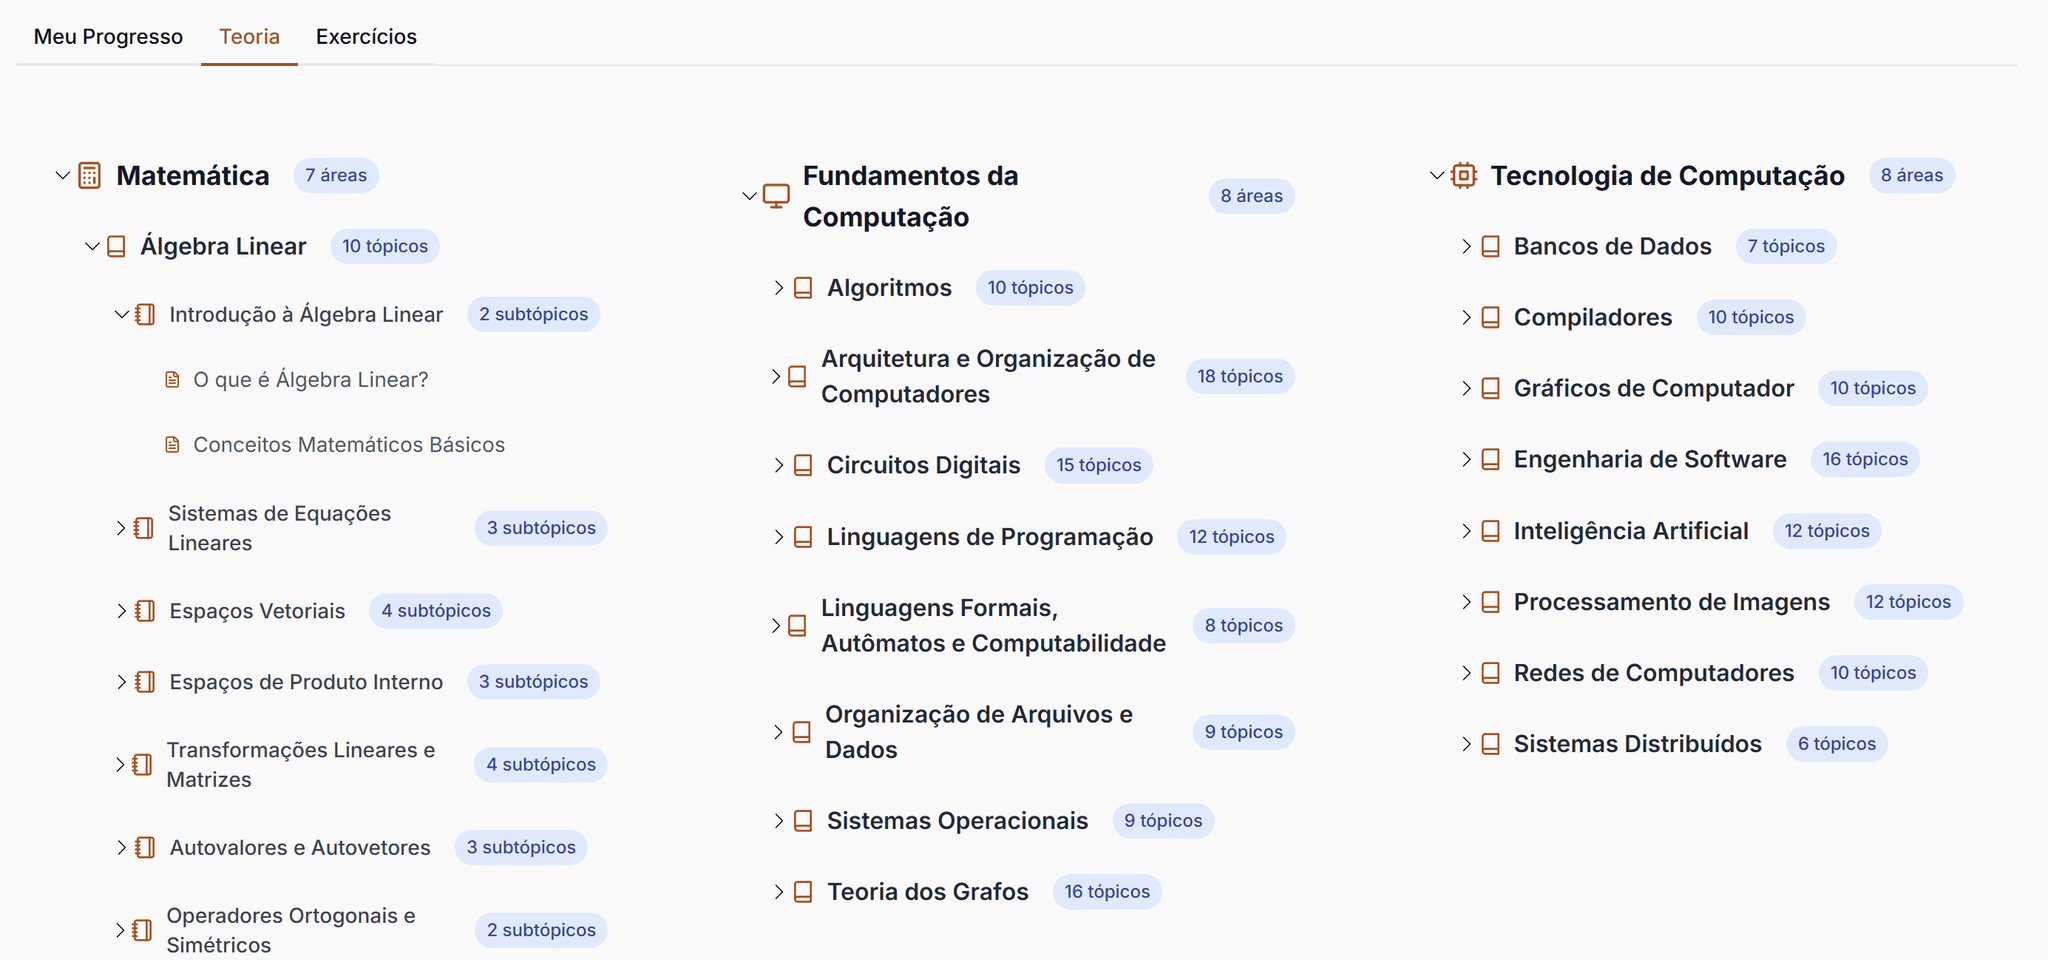
Task: Click the monitor icon beside Fundamentos da Computação
Action: 776,196
